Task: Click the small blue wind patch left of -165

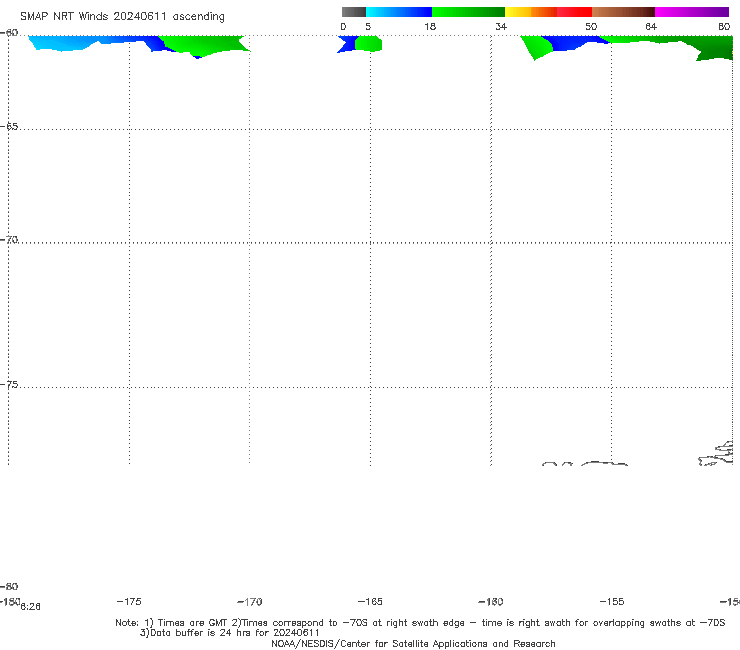Action: 347,44
